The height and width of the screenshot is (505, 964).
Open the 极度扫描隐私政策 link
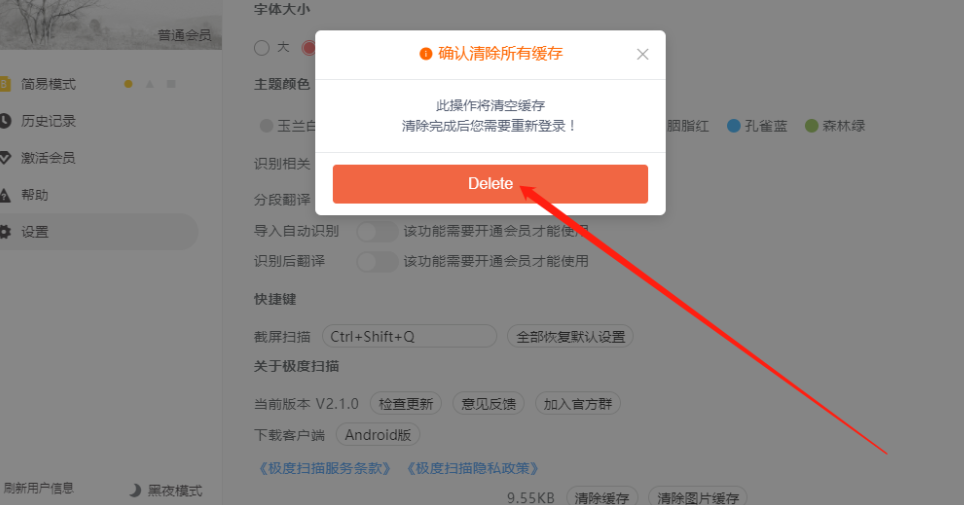(x=472, y=469)
